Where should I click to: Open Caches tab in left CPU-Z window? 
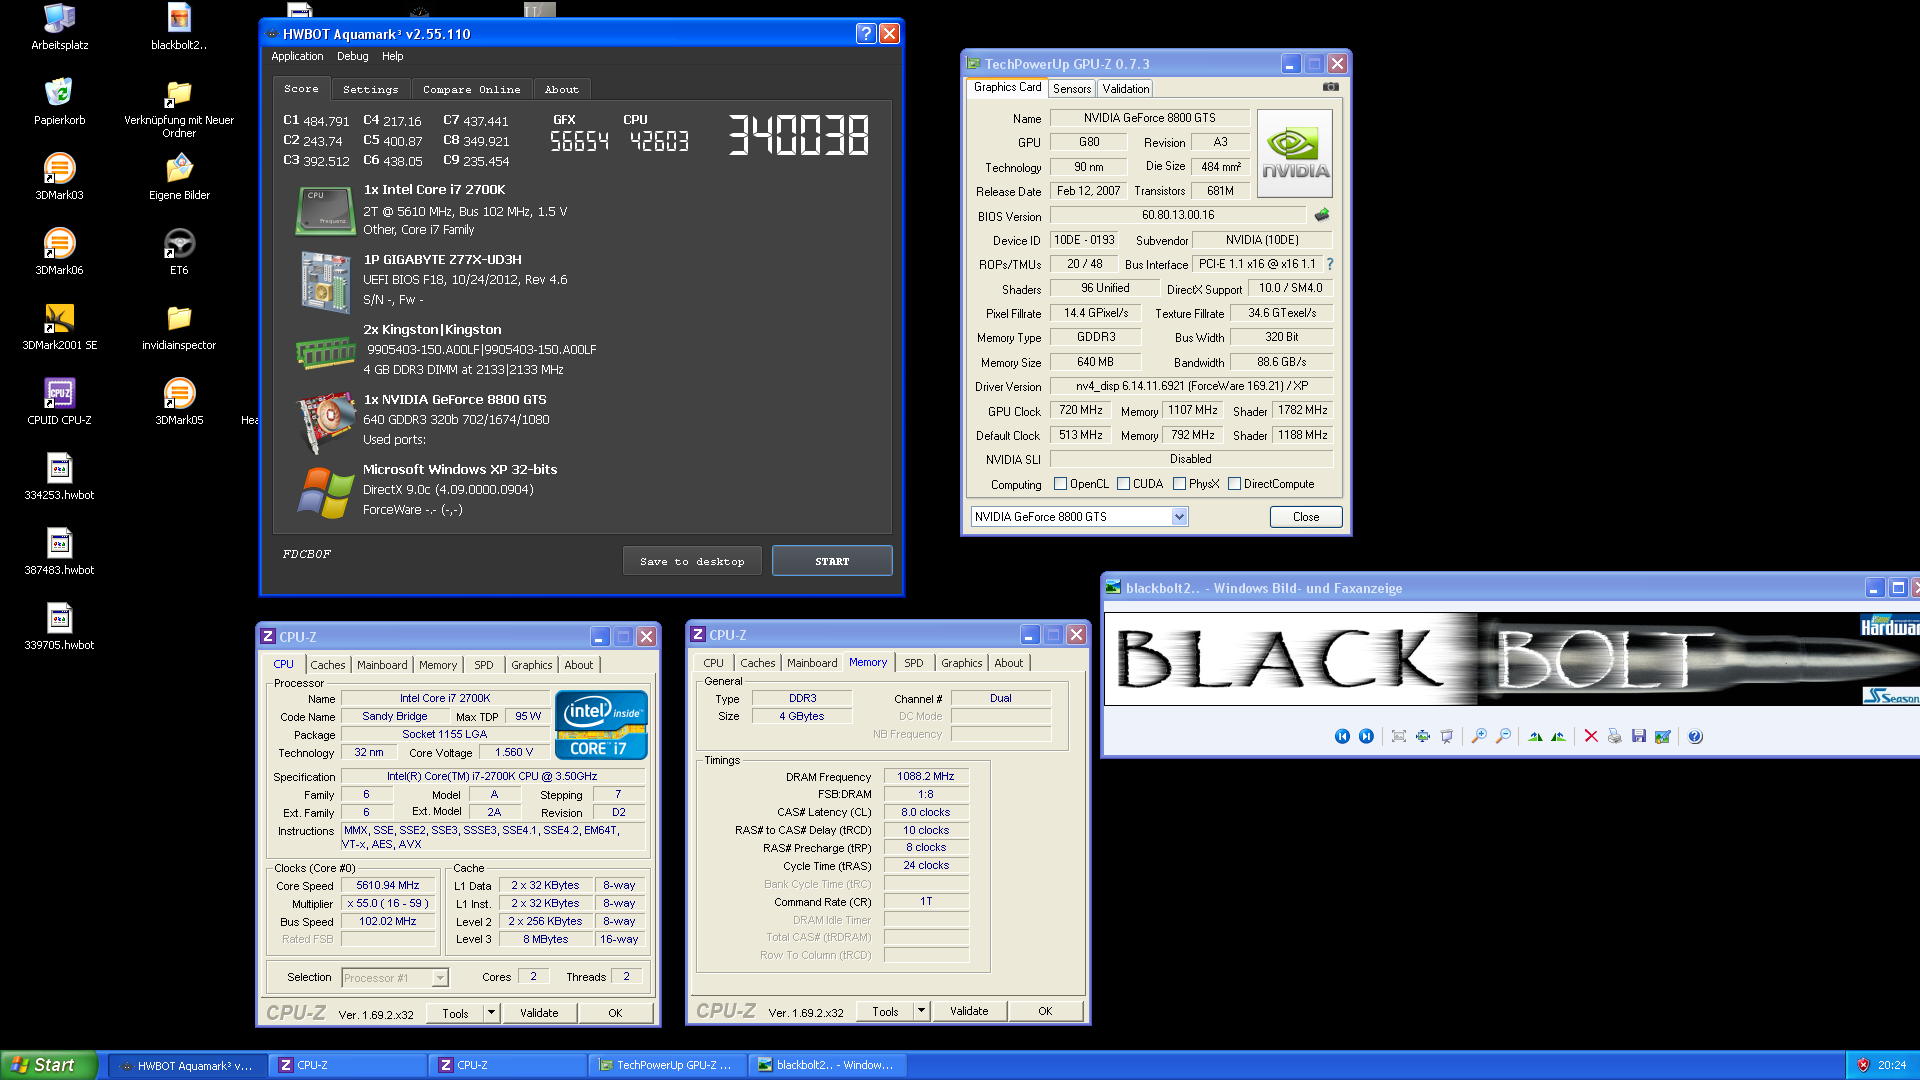(x=327, y=665)
